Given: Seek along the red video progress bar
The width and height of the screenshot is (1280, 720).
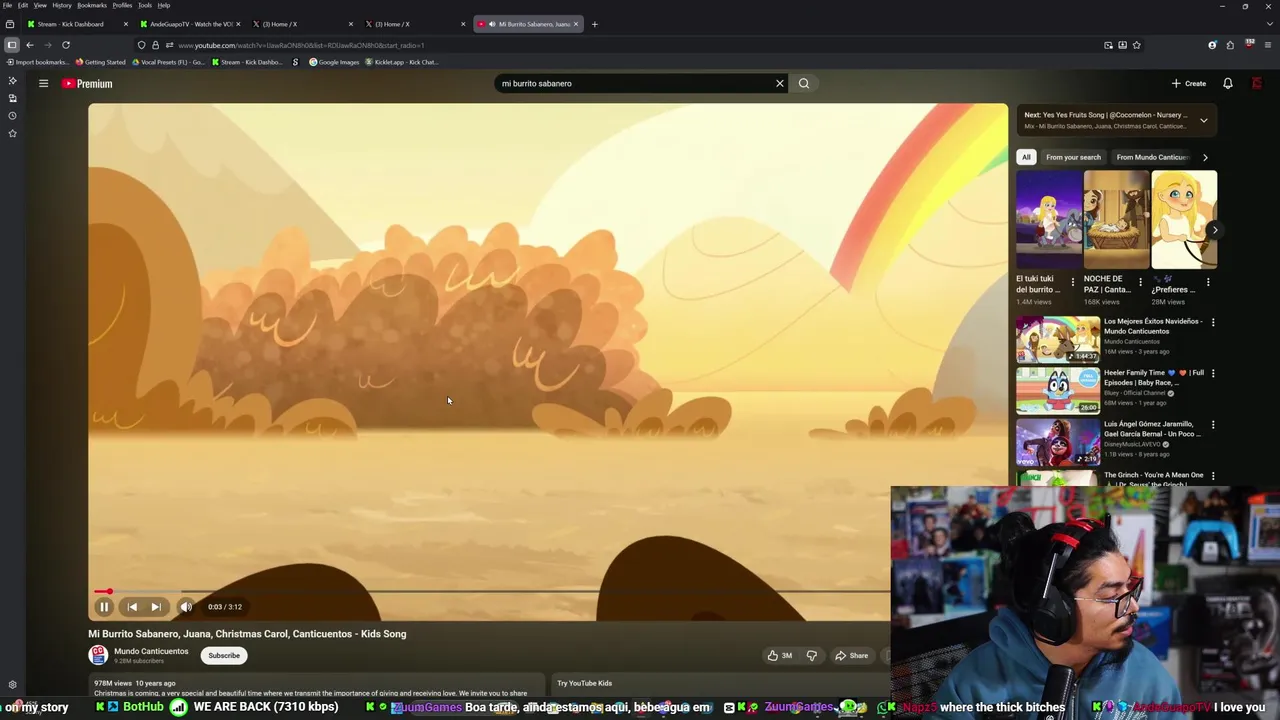Looking at the screenshot, I should (x=490, y=592).
